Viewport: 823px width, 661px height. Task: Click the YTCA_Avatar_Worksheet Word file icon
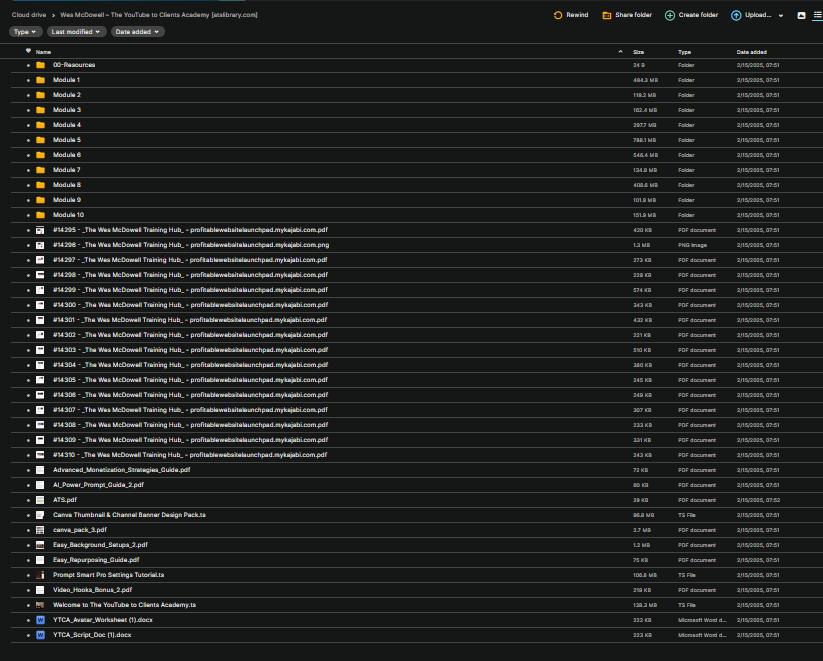click(x=40, y=620)
